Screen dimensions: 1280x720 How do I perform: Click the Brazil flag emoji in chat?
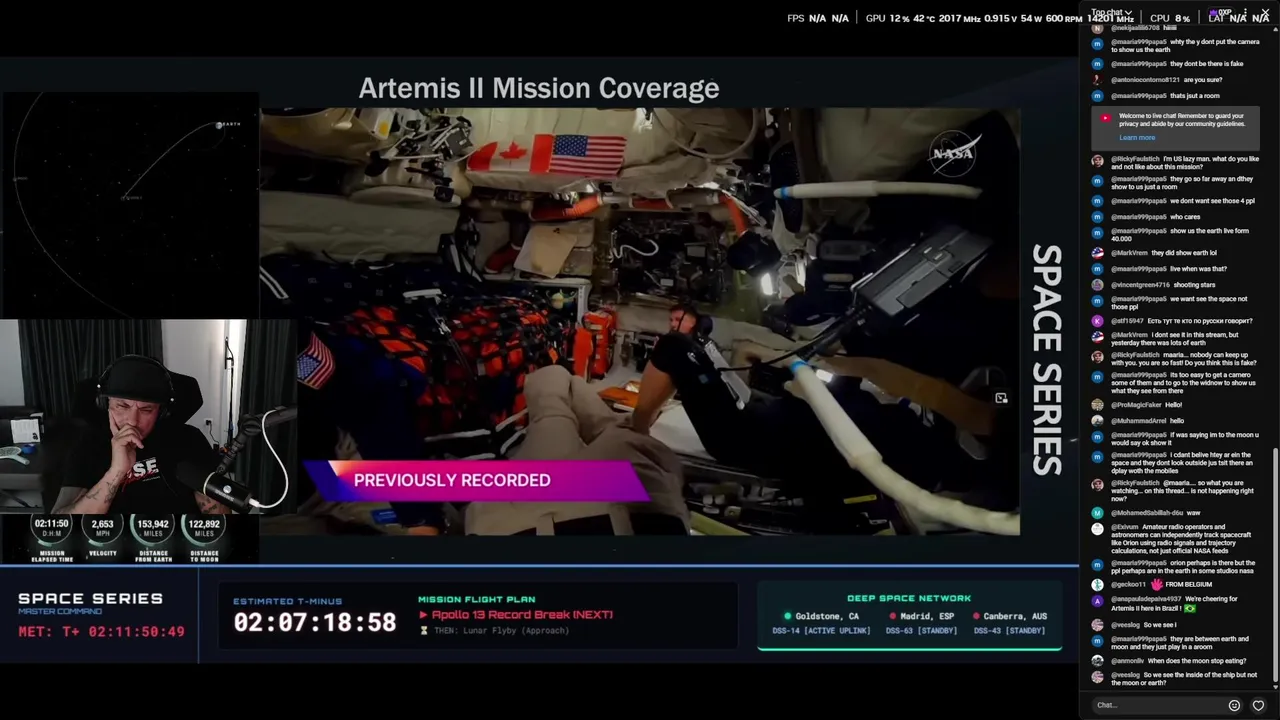point(1190,608)
